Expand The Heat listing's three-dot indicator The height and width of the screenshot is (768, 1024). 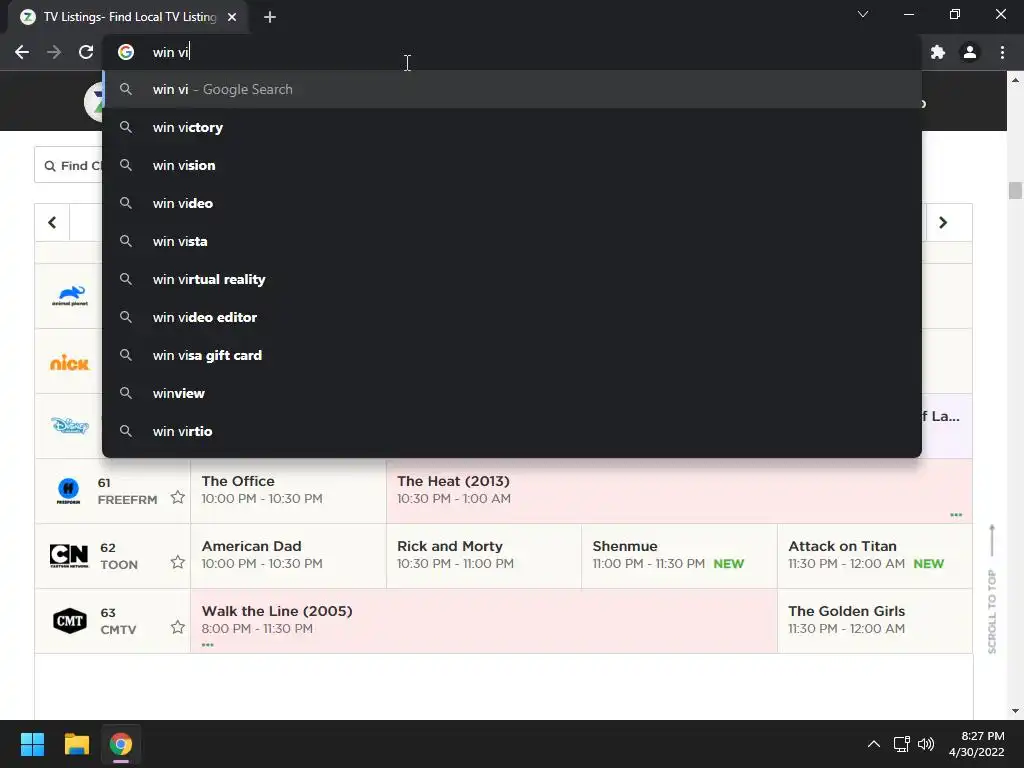click(956, 515)
